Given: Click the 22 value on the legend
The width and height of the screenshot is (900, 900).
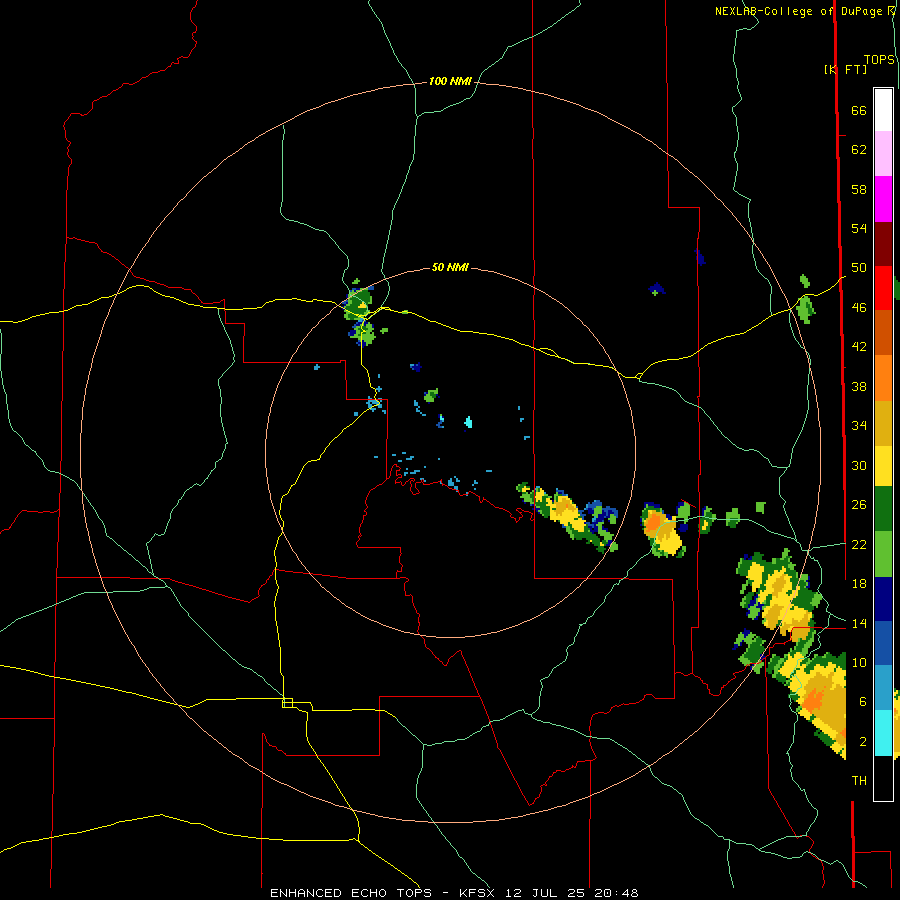Looking at the screenshot, I should (x=859, y=544).
